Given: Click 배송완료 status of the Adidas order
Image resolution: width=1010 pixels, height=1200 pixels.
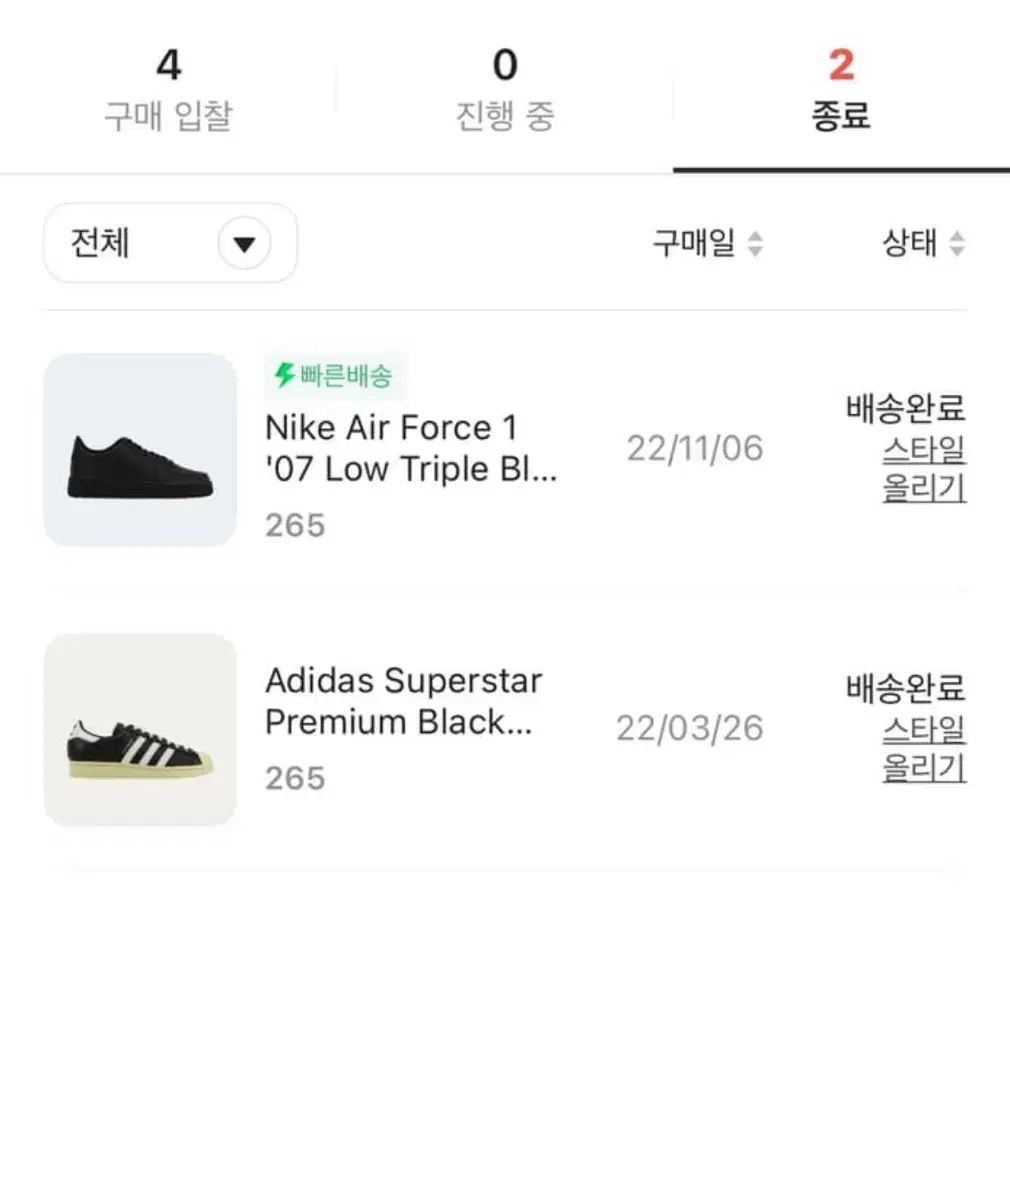Looking at the screenshot, I should pyautogui.click(x=905, y=688).
